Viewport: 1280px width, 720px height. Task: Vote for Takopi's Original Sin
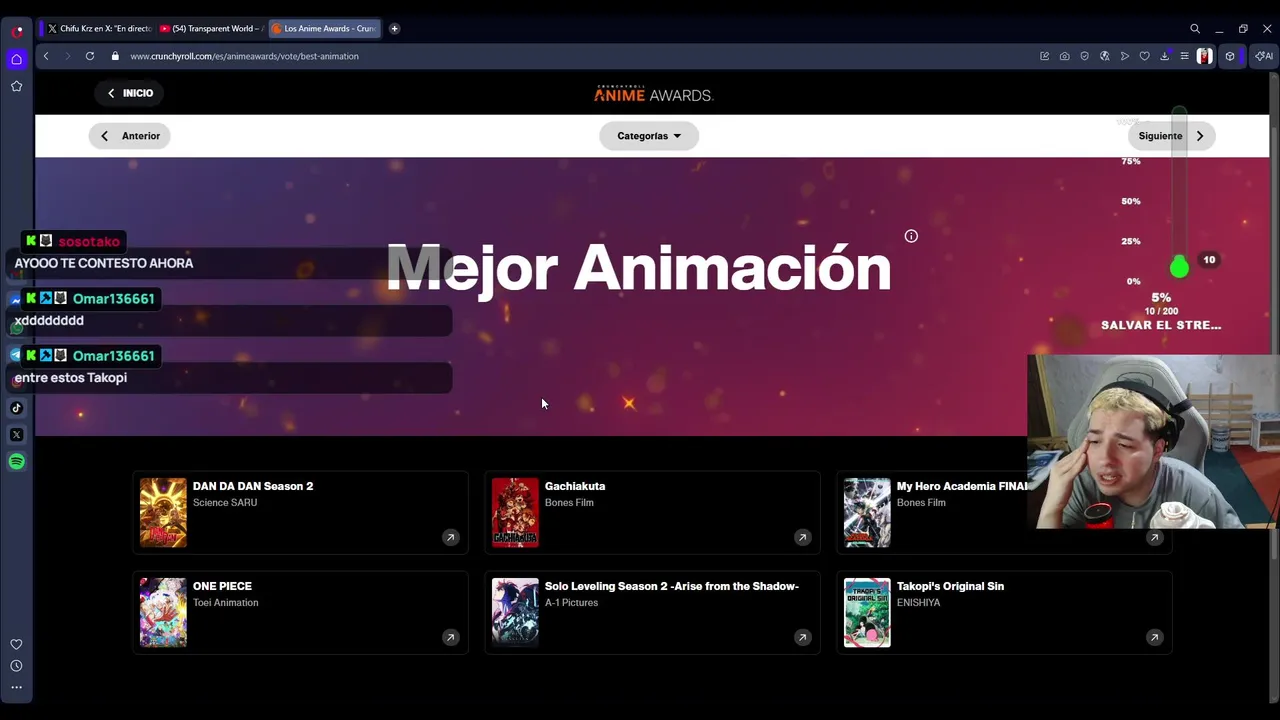[1004, 612]
